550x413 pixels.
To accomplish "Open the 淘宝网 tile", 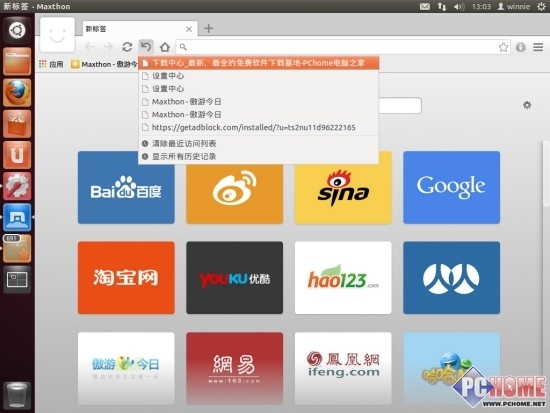I will pyautogui.click(x=126, y=278).
